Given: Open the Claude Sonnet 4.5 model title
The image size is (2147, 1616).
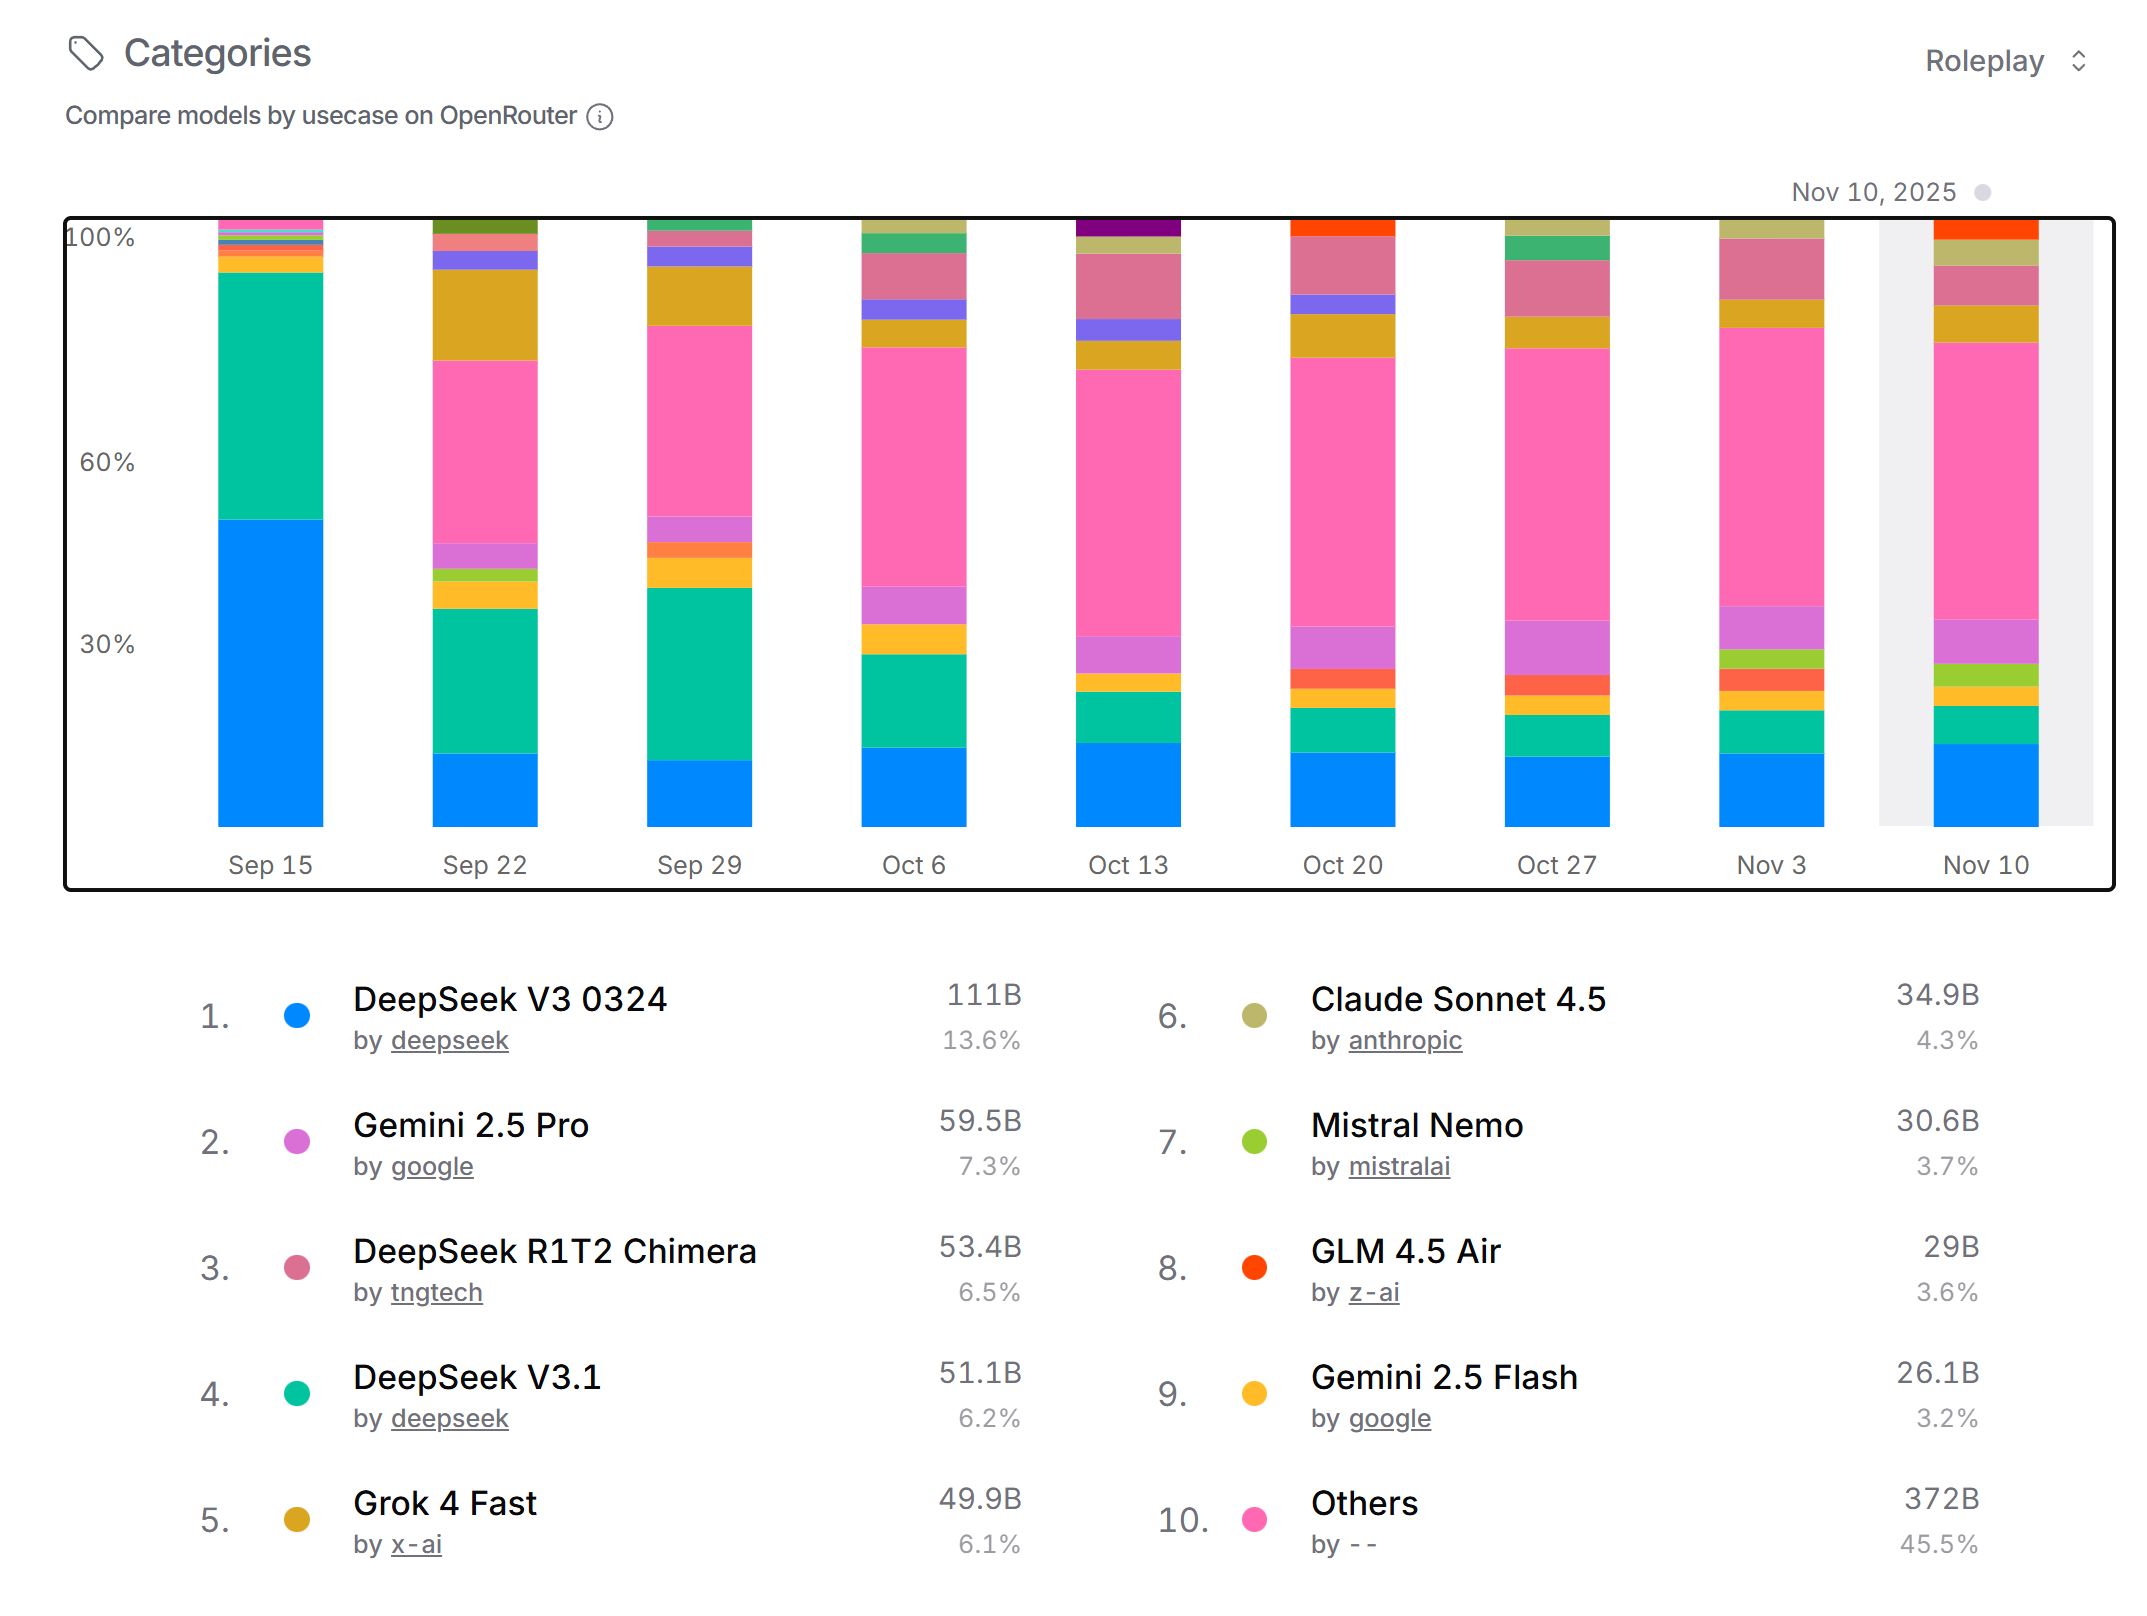Looking at the screenshot, I should pyautogui.click(x=1458, y=999).
